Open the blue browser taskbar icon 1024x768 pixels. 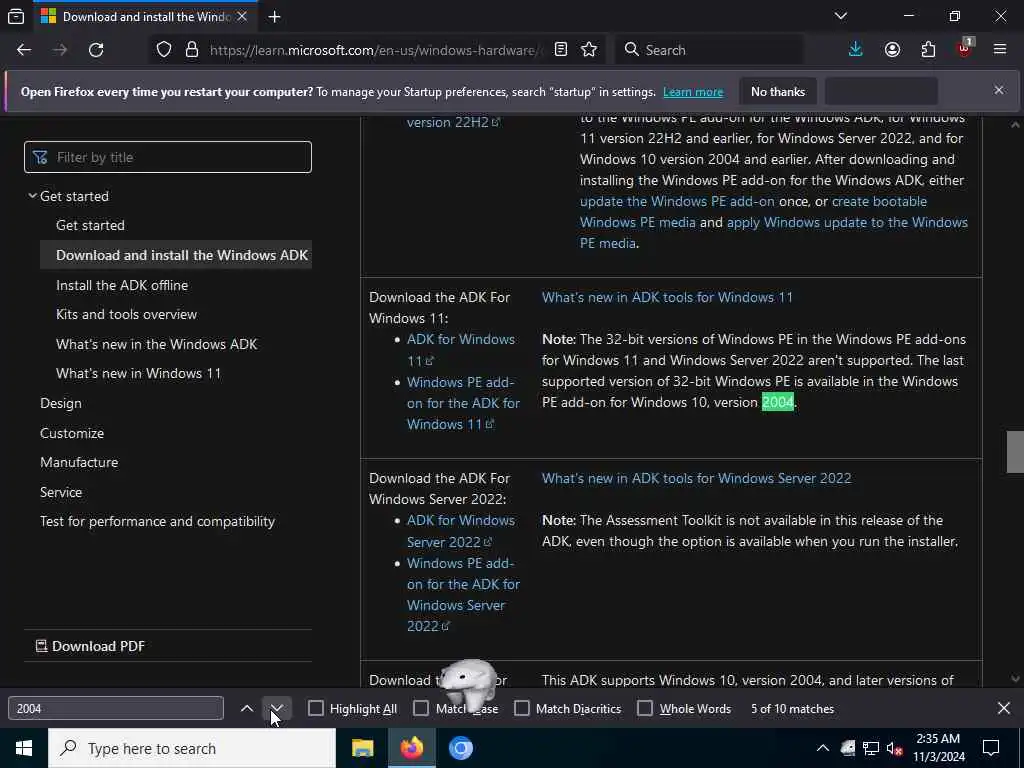(x=460, y=748)
